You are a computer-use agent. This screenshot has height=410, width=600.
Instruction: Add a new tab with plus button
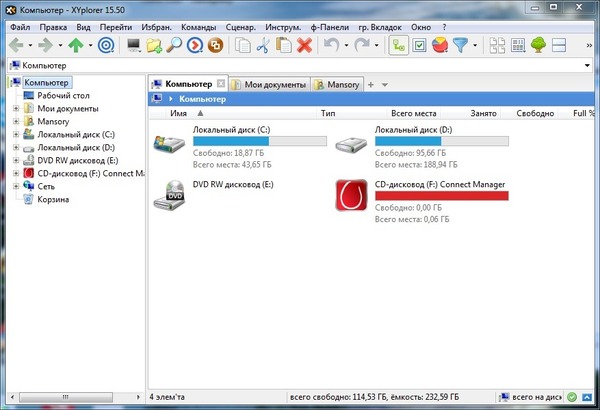point(371,85)
